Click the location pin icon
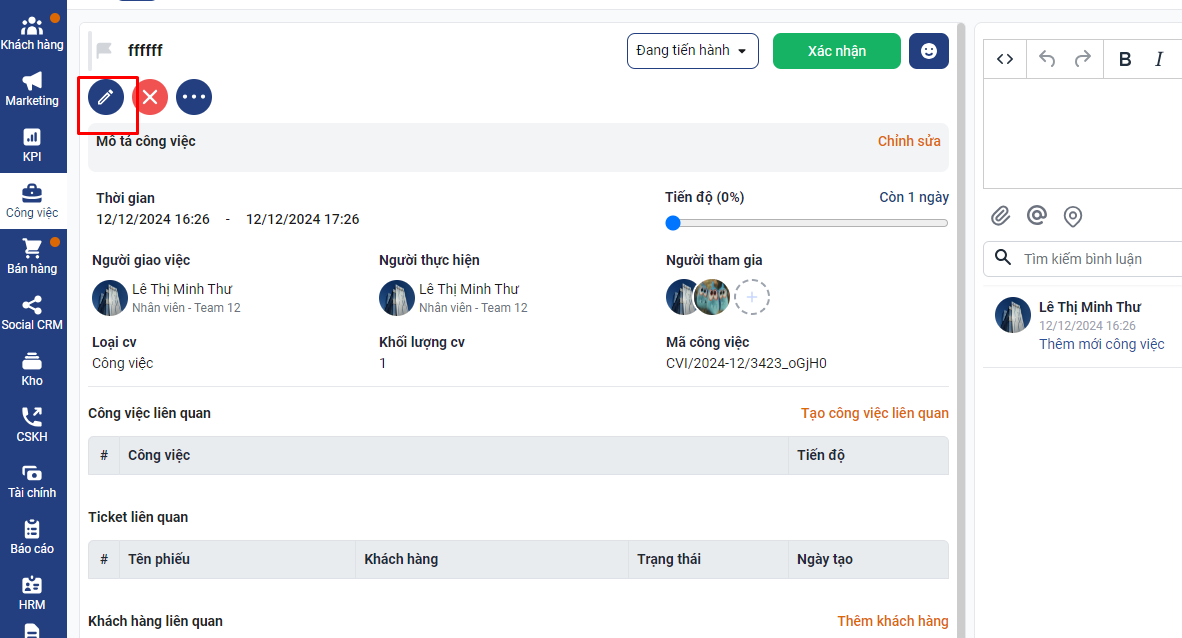 click(x=1073, y=216)
